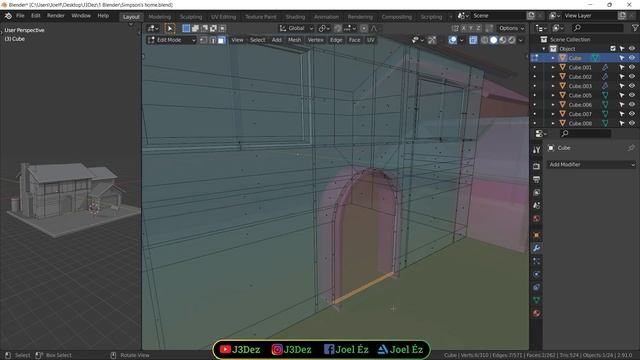Image resolution: width=640 pixels, height=360 pixels.
Task: Expand the Cube.006 tree item
Action: [x=553, y=104]
